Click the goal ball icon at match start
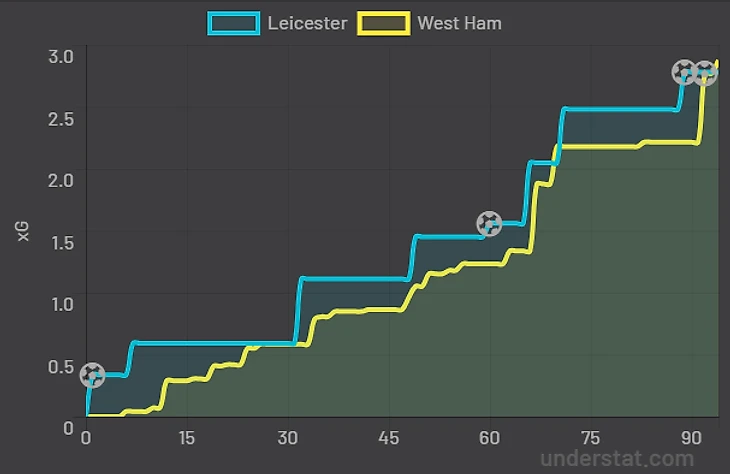Image resolution: width=730 pixels, height=474 pixels. pyautogui.click(x=92, y=375)
